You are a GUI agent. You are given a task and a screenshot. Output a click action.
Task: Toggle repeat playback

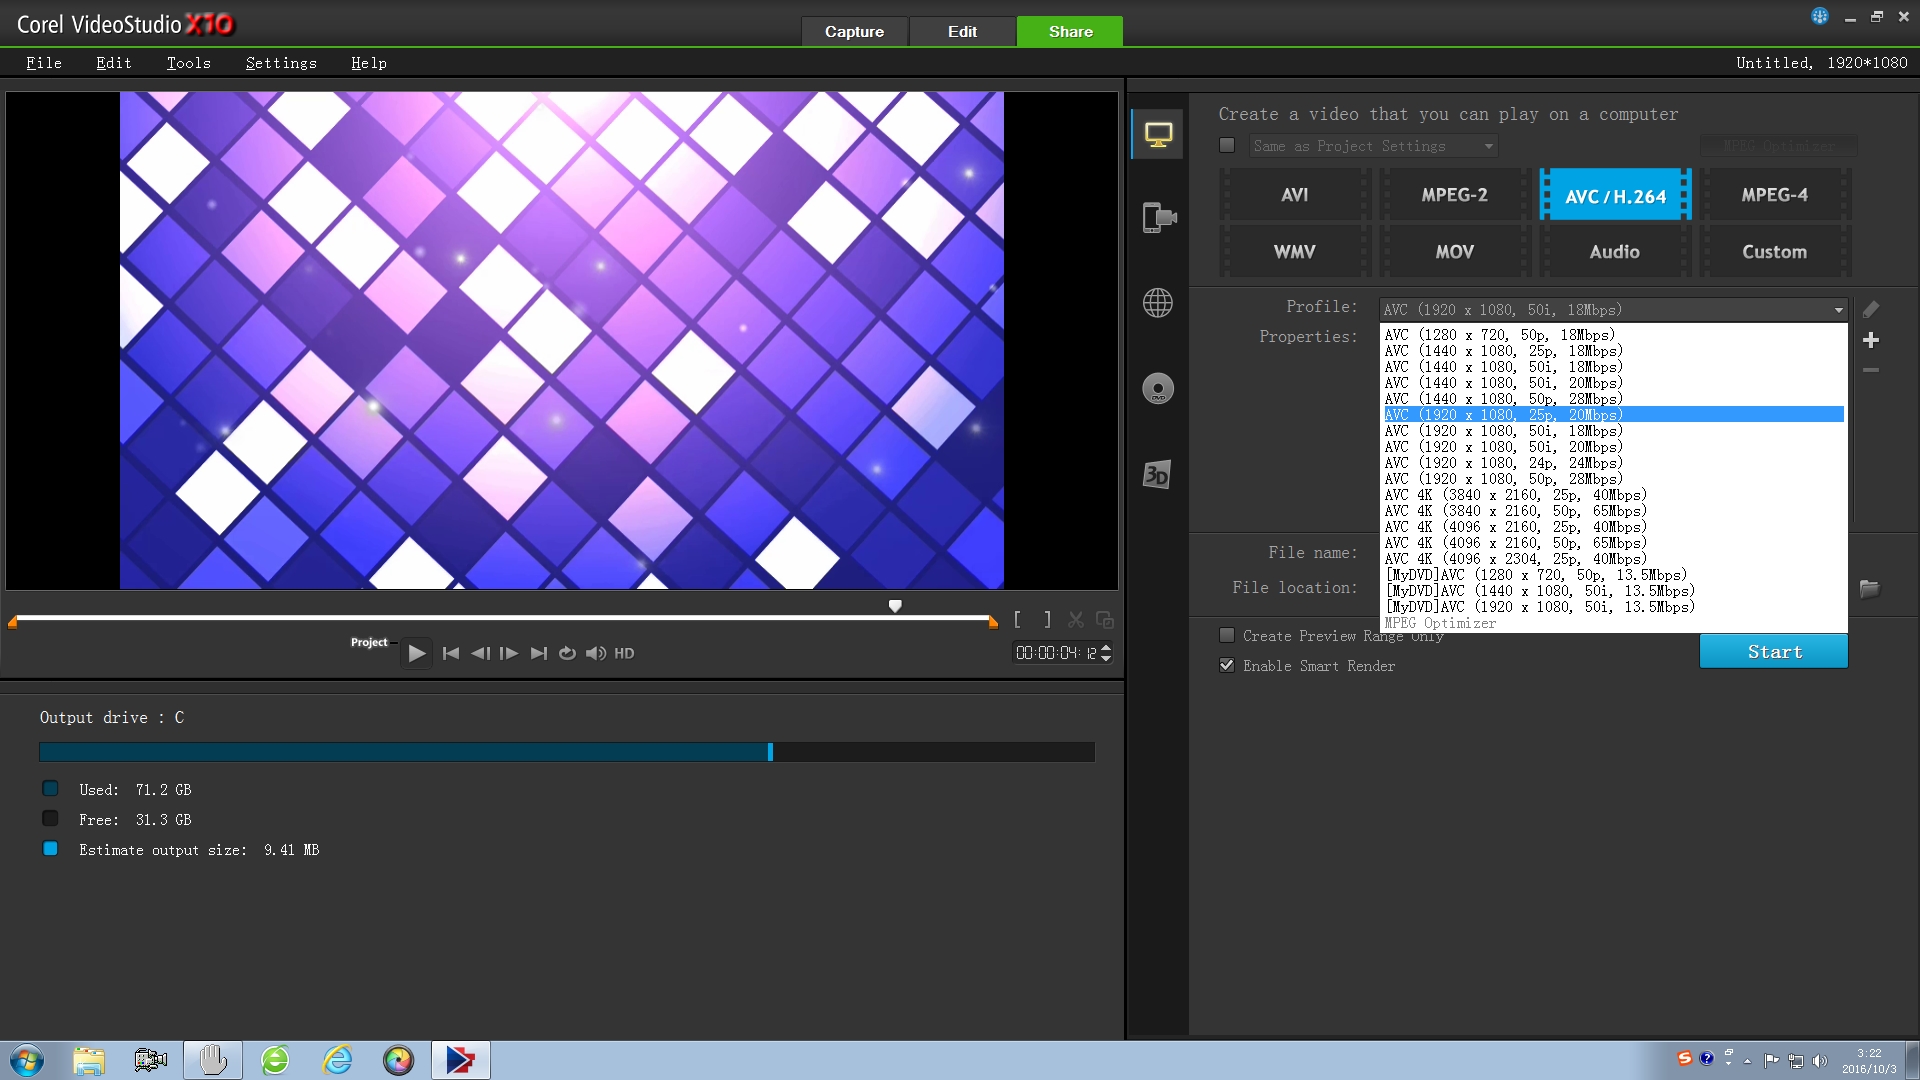(567, 653)
